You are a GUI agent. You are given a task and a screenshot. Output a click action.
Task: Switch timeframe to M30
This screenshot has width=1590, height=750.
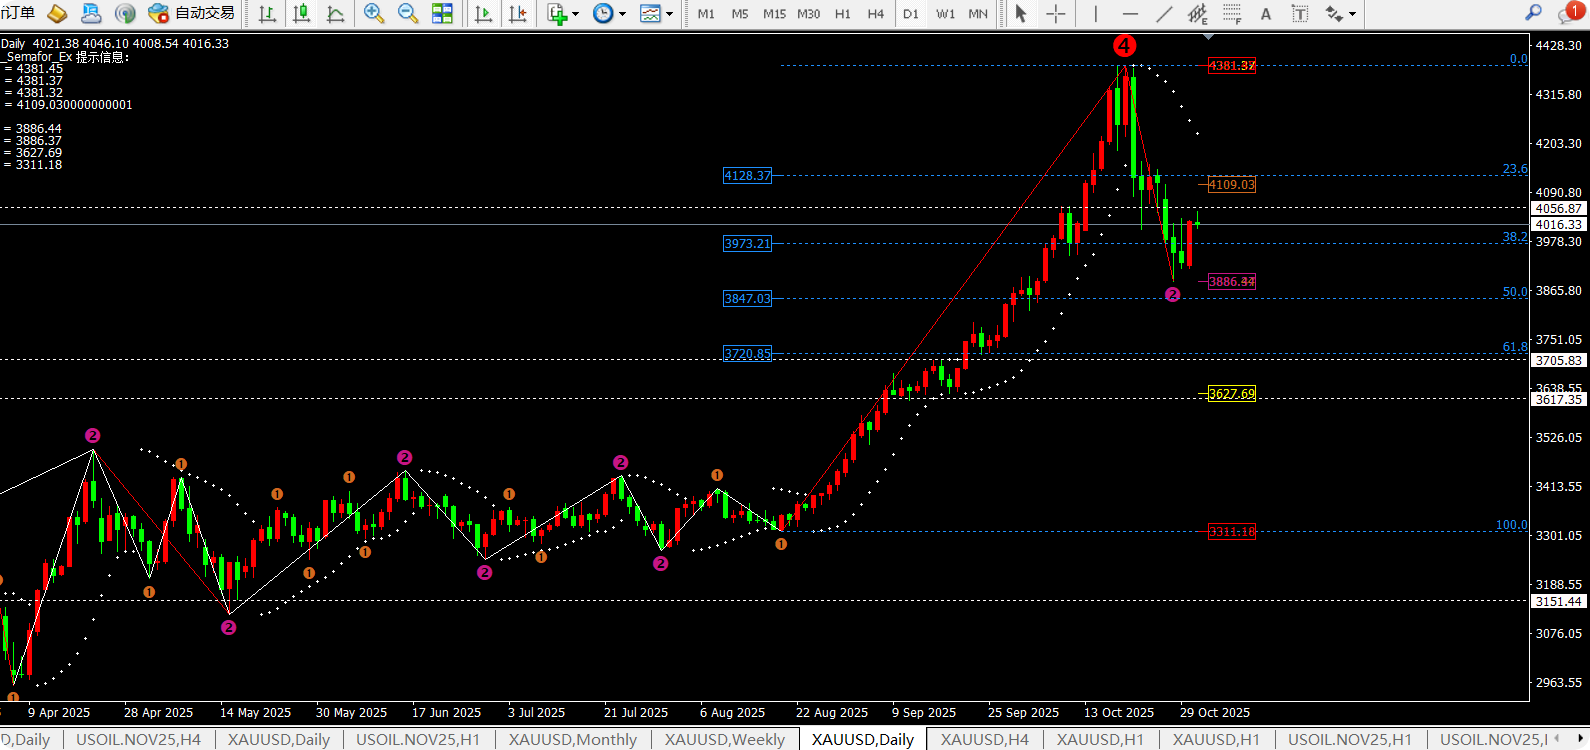[808, 14]
